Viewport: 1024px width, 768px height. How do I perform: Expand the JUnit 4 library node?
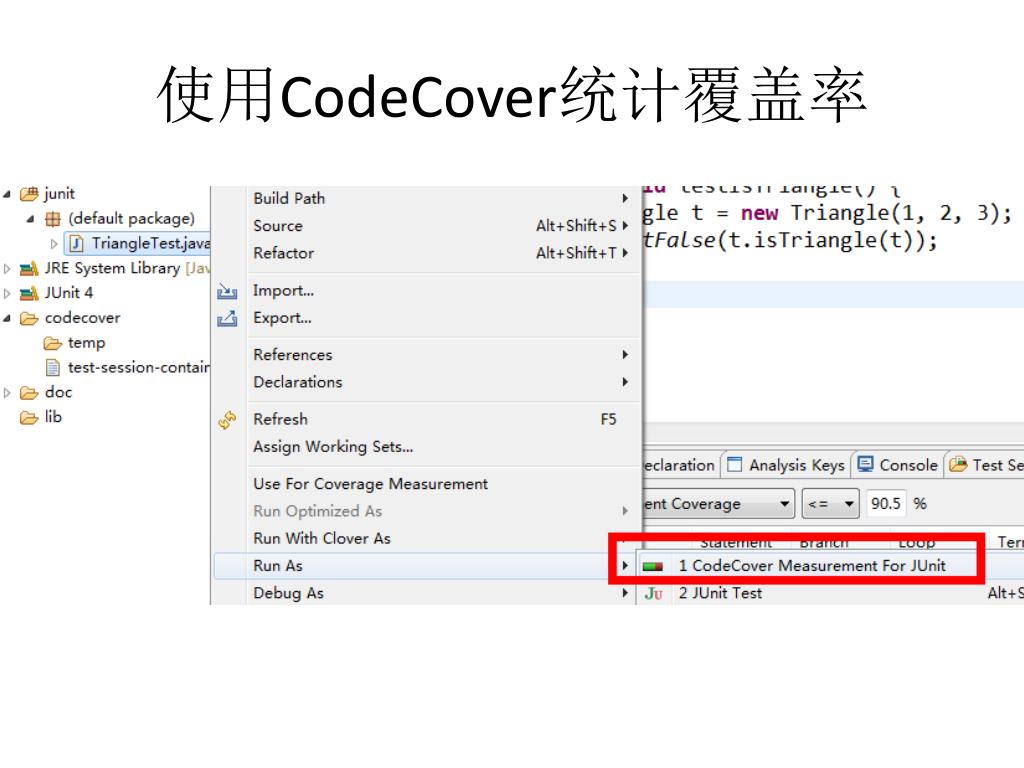(7, 293)
